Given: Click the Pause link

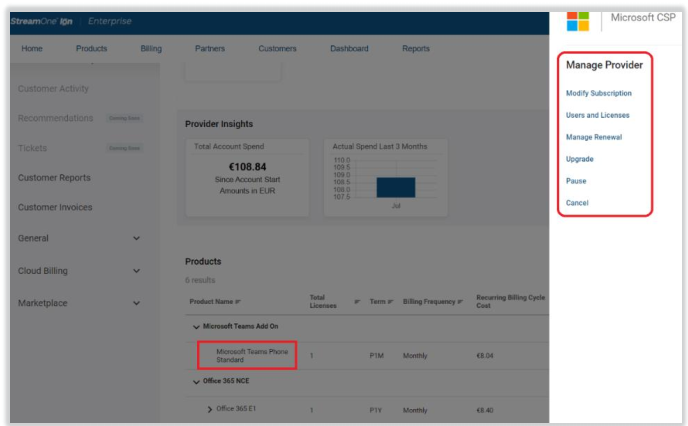Looking at the screenshot, I should pos(576,181).
